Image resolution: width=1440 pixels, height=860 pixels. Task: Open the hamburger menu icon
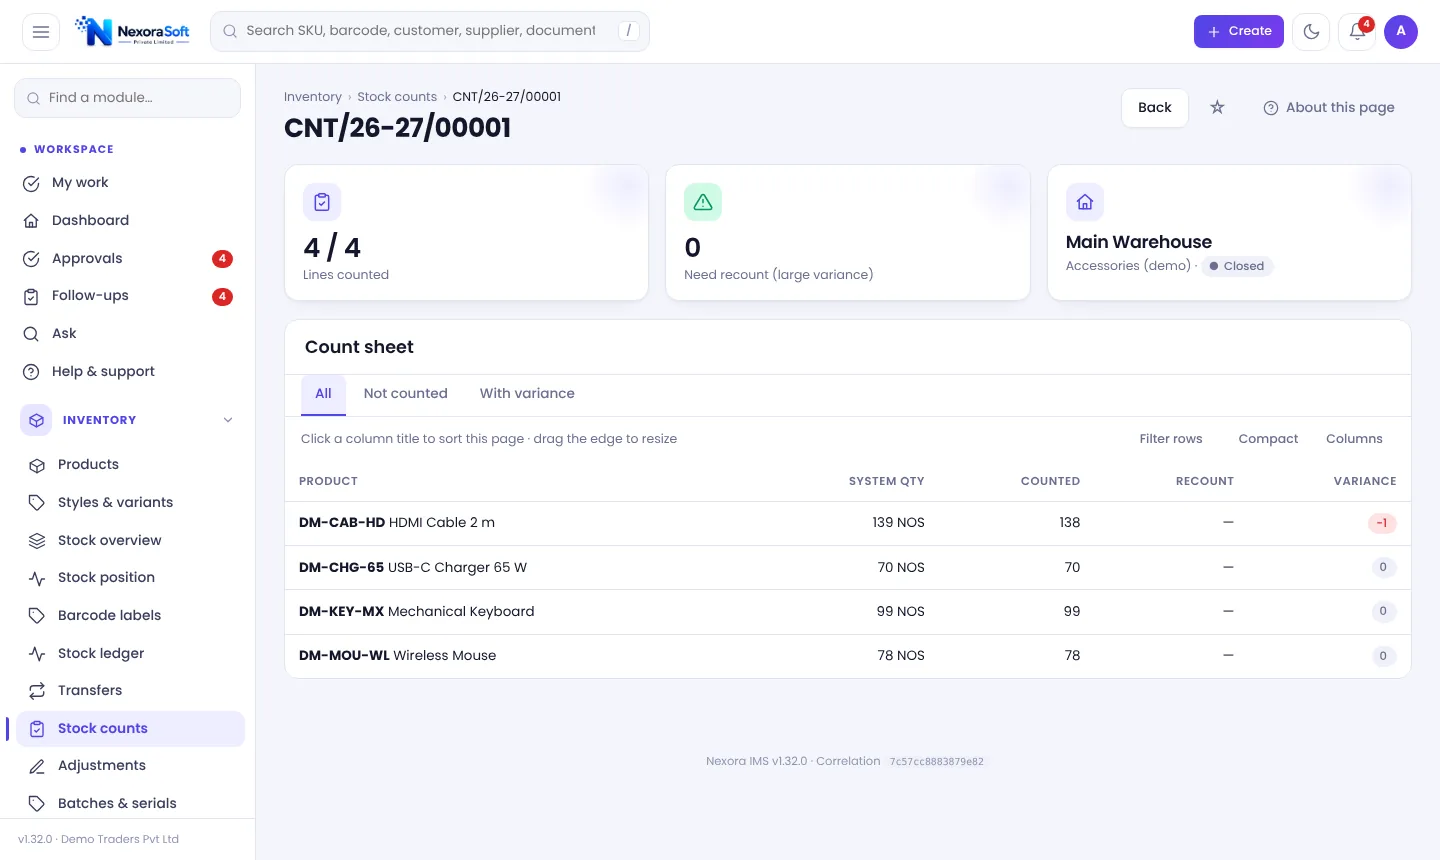coord(41,32)
